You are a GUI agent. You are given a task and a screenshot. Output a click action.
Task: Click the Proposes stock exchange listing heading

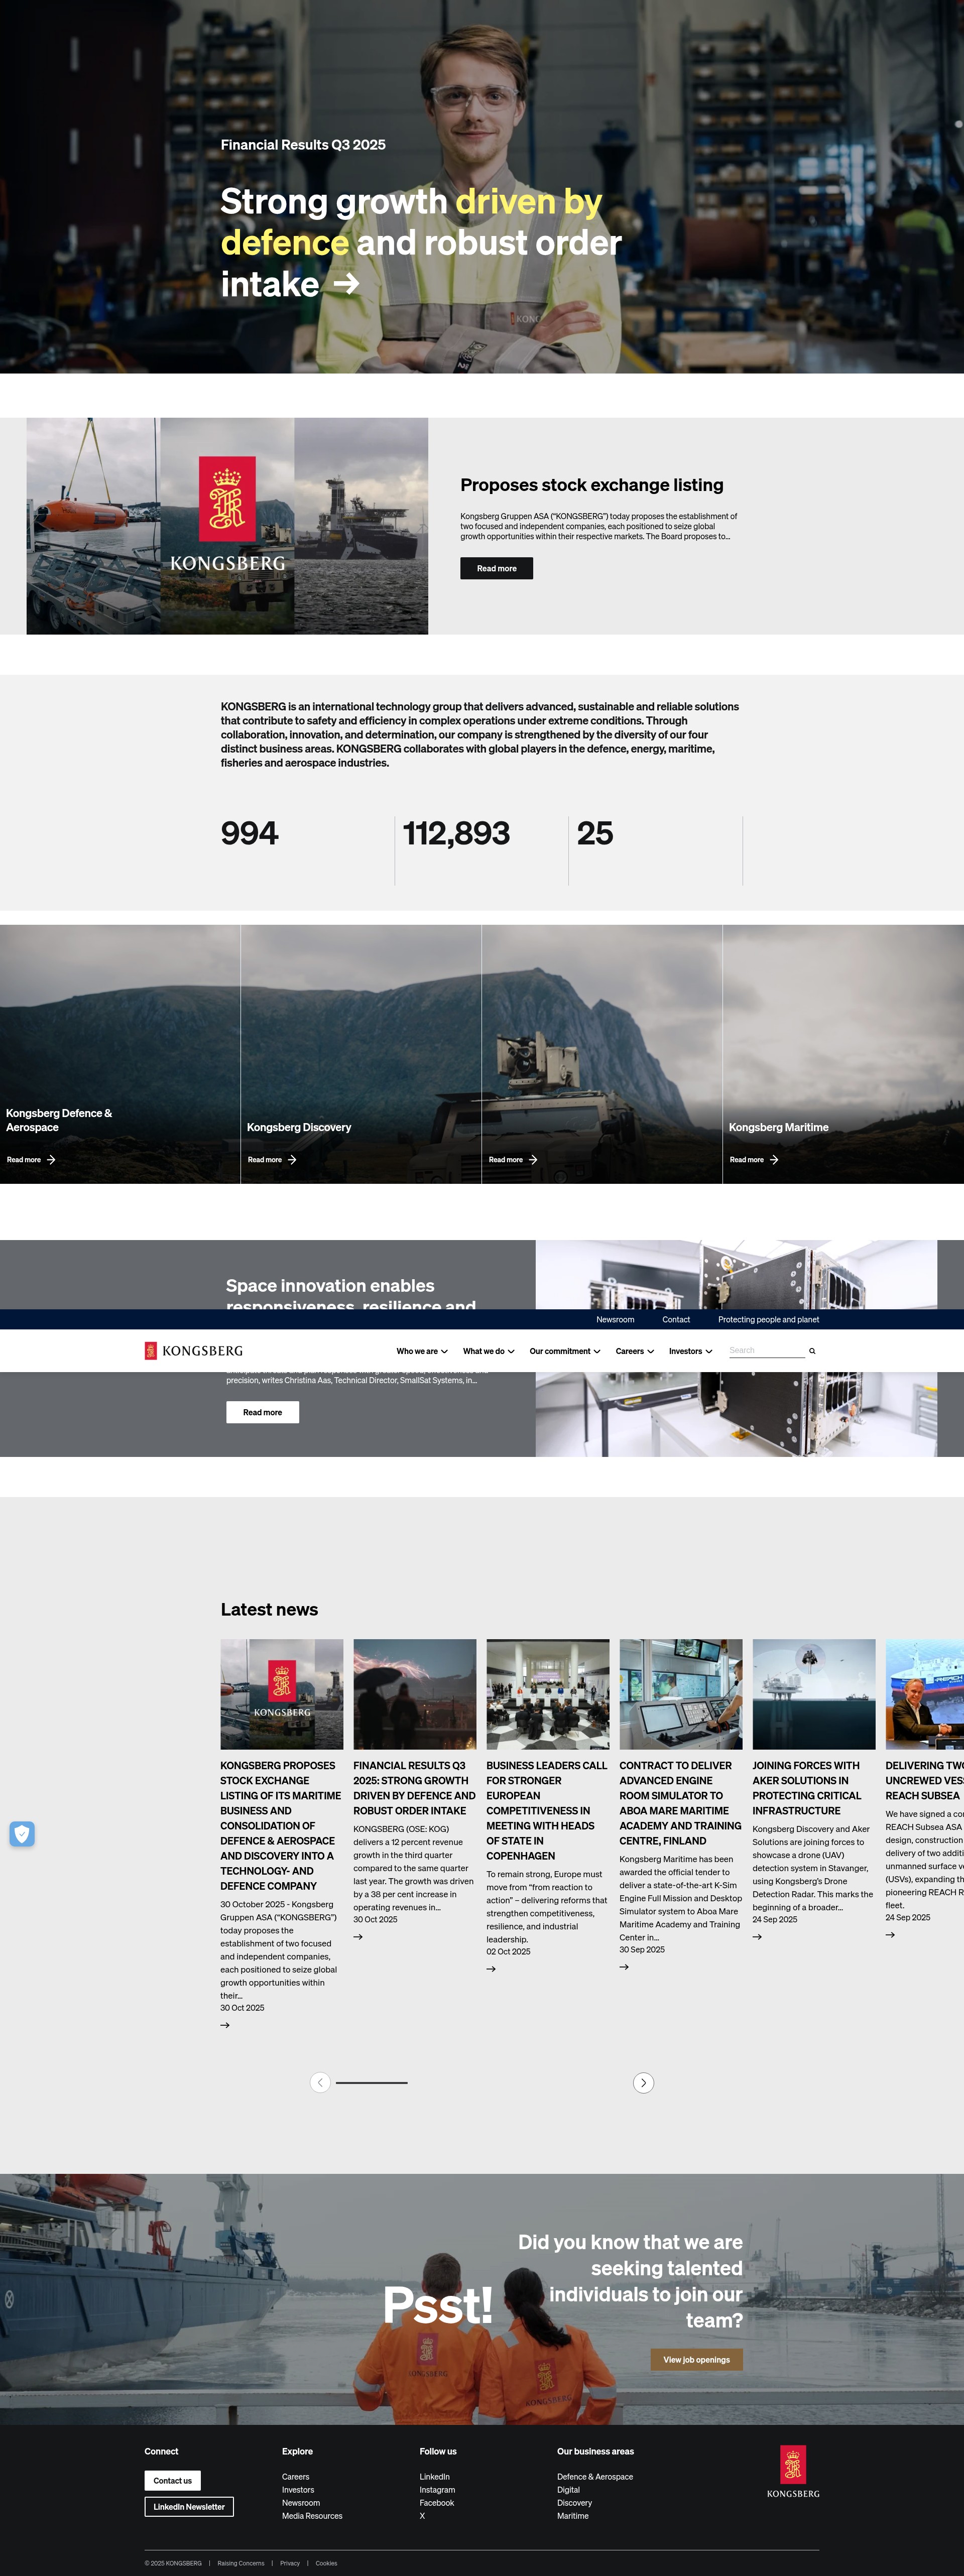click(592, 485)
